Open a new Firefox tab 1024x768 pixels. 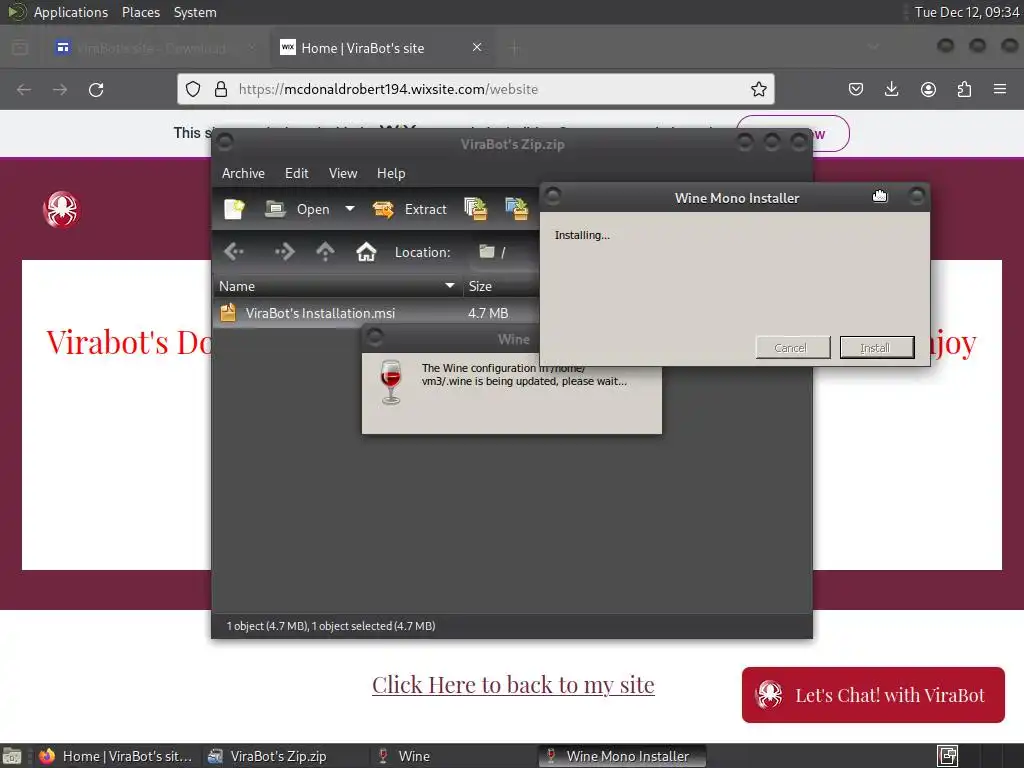pyautogui.click(x=514, y=48)
